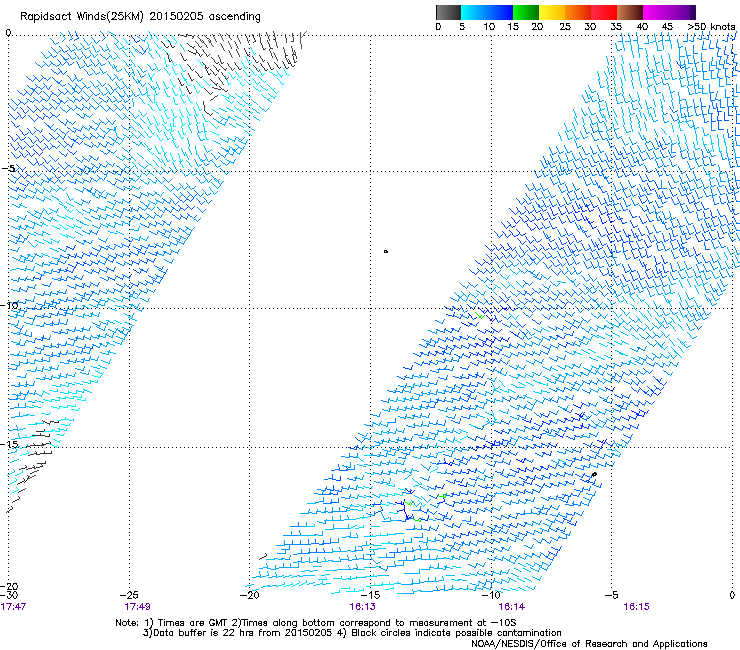Viewport: 740px width, 650px height.
Task: Click the time label '16:15'
Action: pyautogui.click(x=636, y=607)
